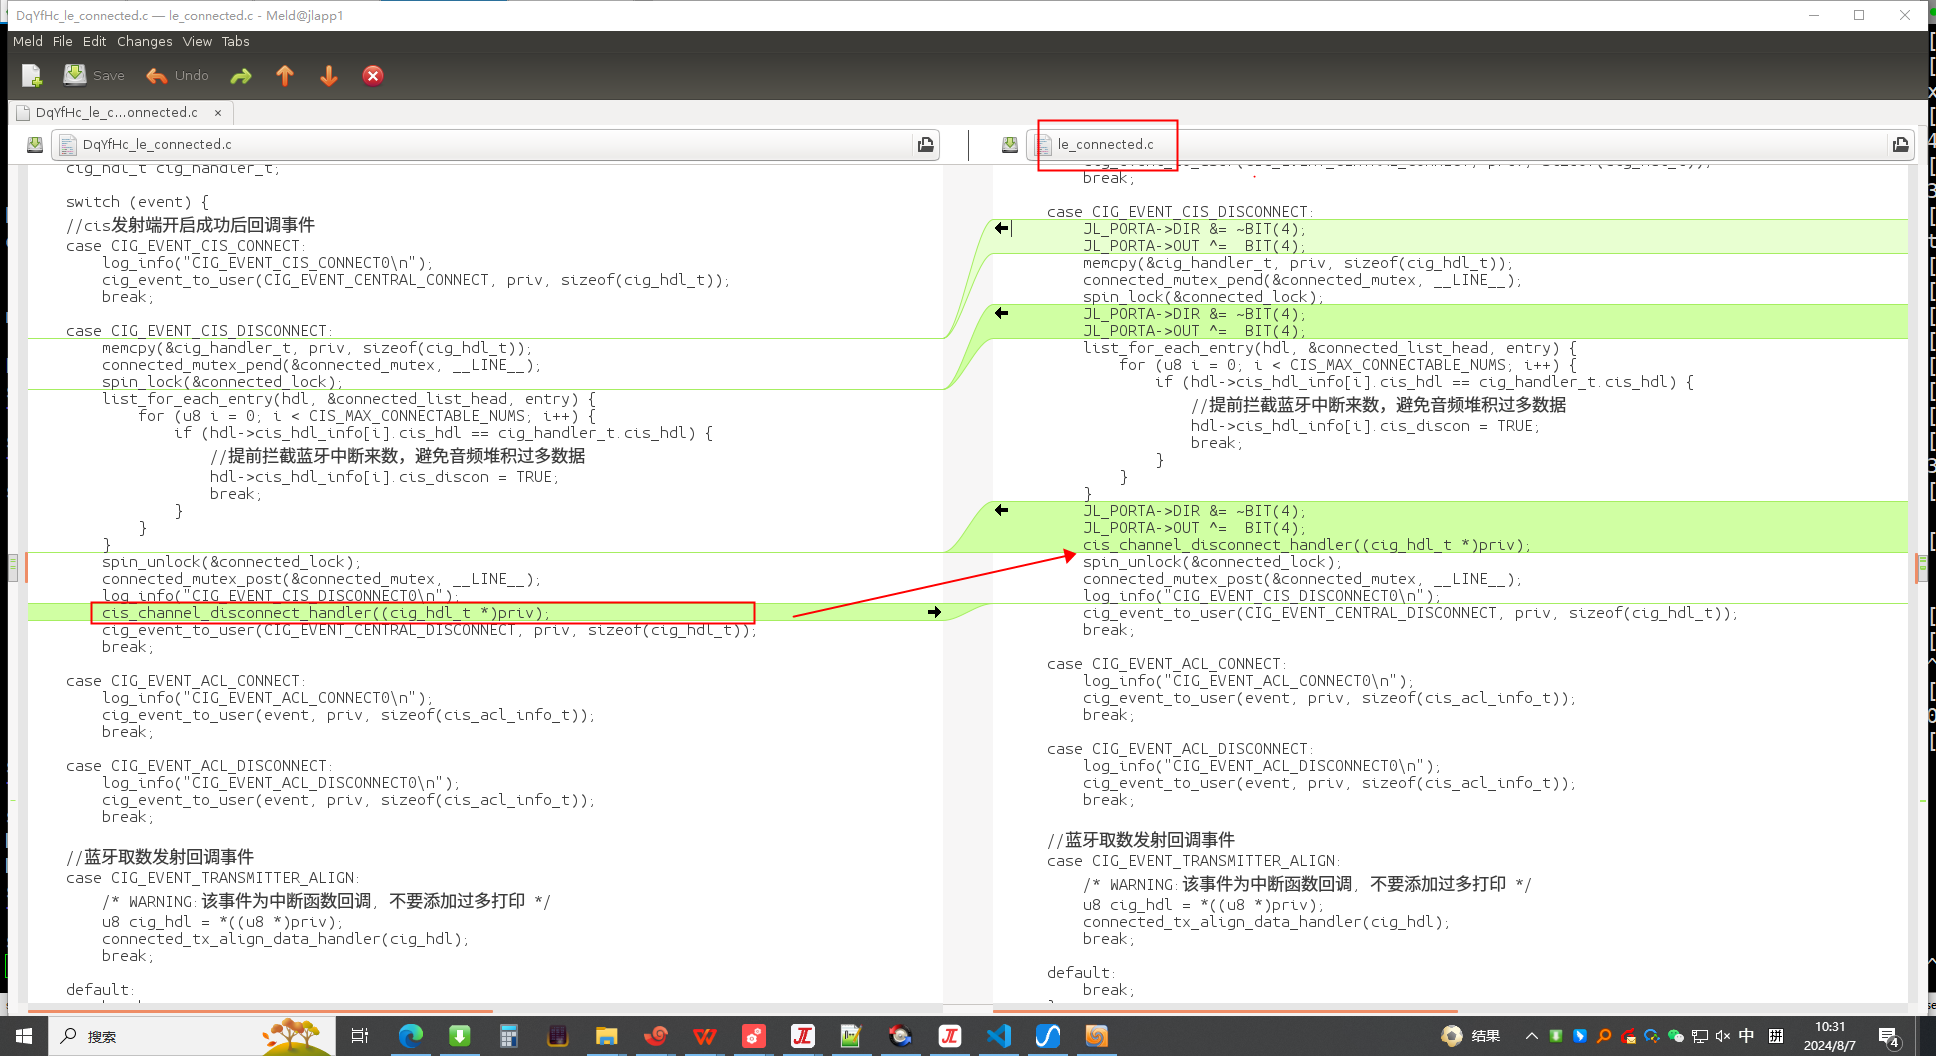Open the Edit menu
1936x1056 pixels.
pos(95,41)
